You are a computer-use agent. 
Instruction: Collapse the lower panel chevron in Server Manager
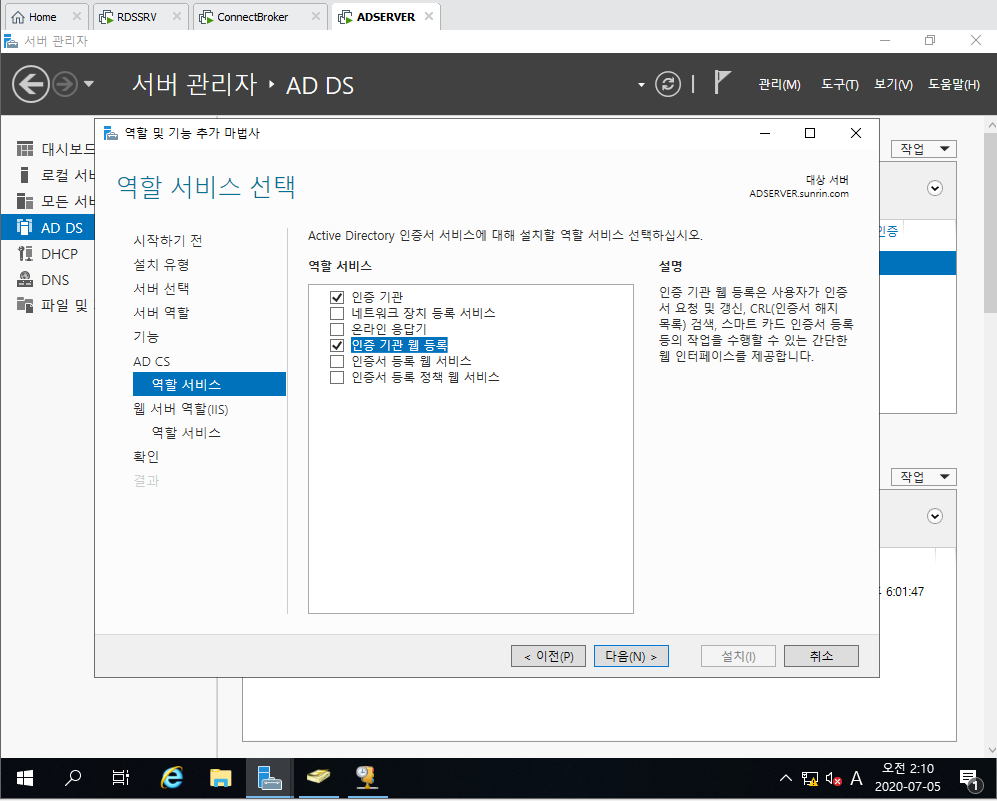[935, 516]
